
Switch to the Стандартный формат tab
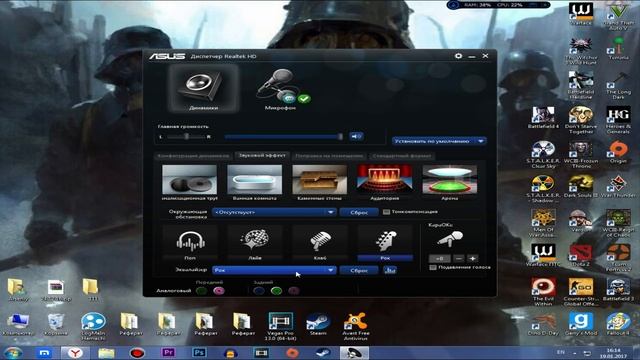pos(402,156)
